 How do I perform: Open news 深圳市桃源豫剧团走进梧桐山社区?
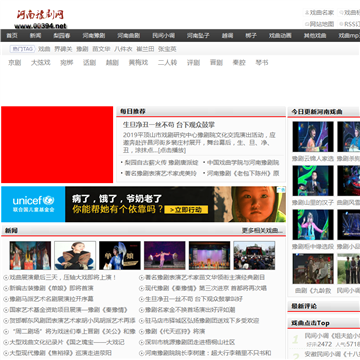click(x=190, y=342)
